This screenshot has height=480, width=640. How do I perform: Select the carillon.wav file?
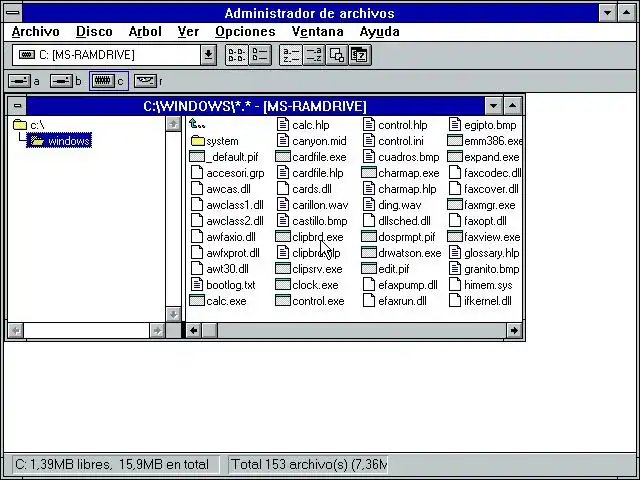click(312, 205)
